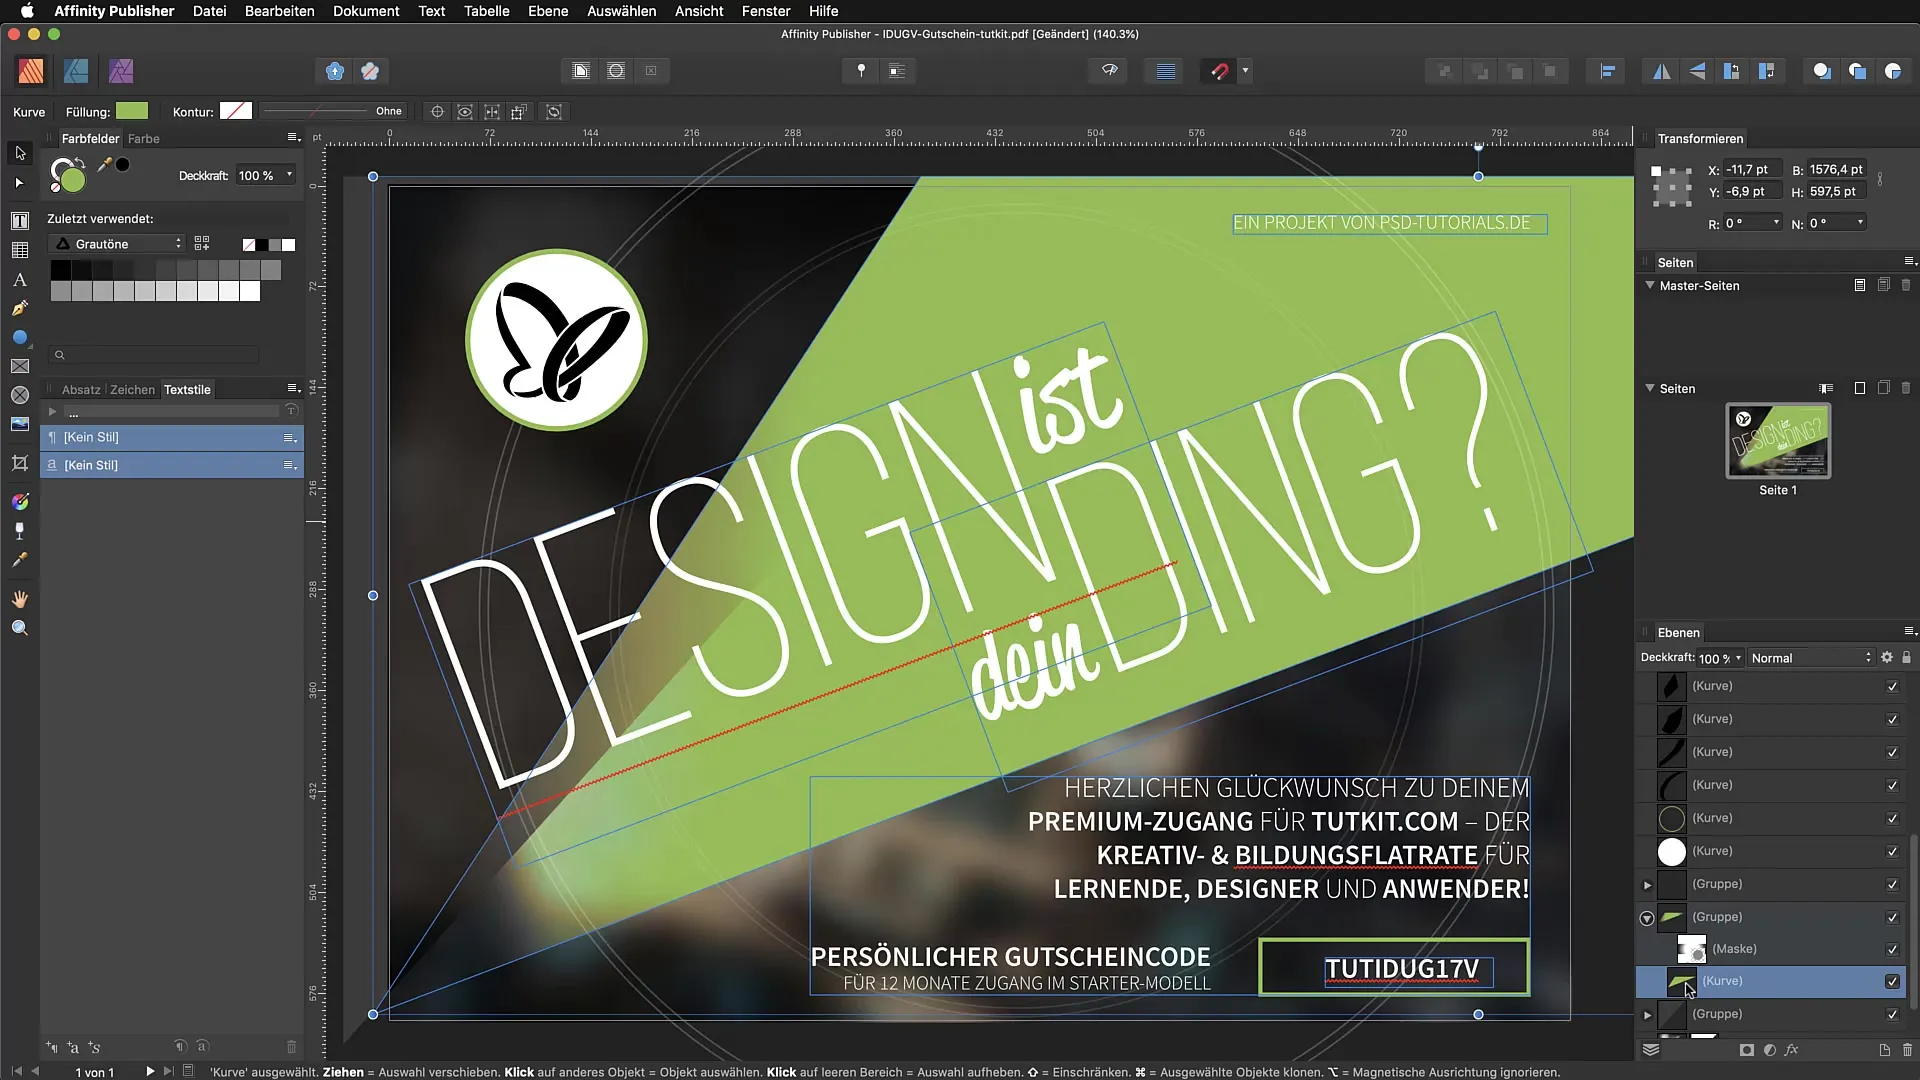The width and height of the screenshot is (1920, 1080).
Task: Add an adjustment layer in Ebenen panel
Action: point(1770,1050)
